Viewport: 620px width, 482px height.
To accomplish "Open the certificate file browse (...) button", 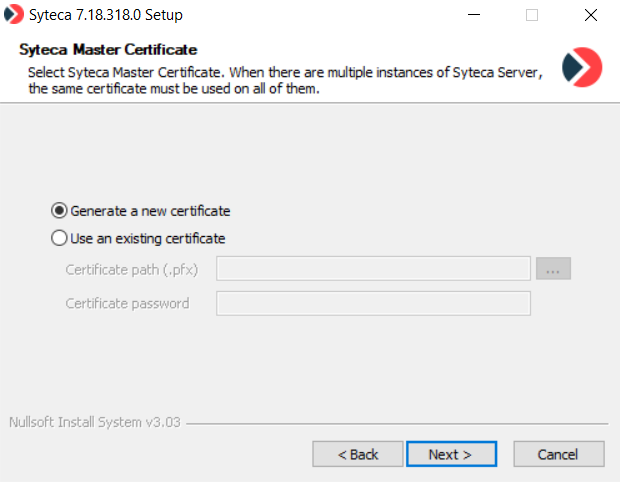I will pos(553,269).
